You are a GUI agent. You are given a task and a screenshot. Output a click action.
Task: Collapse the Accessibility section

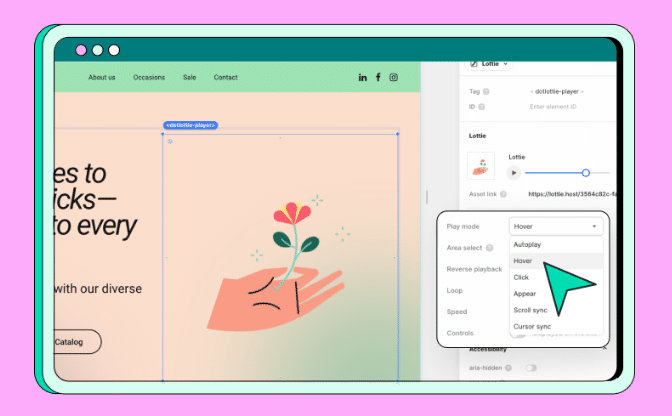point(604,349)
